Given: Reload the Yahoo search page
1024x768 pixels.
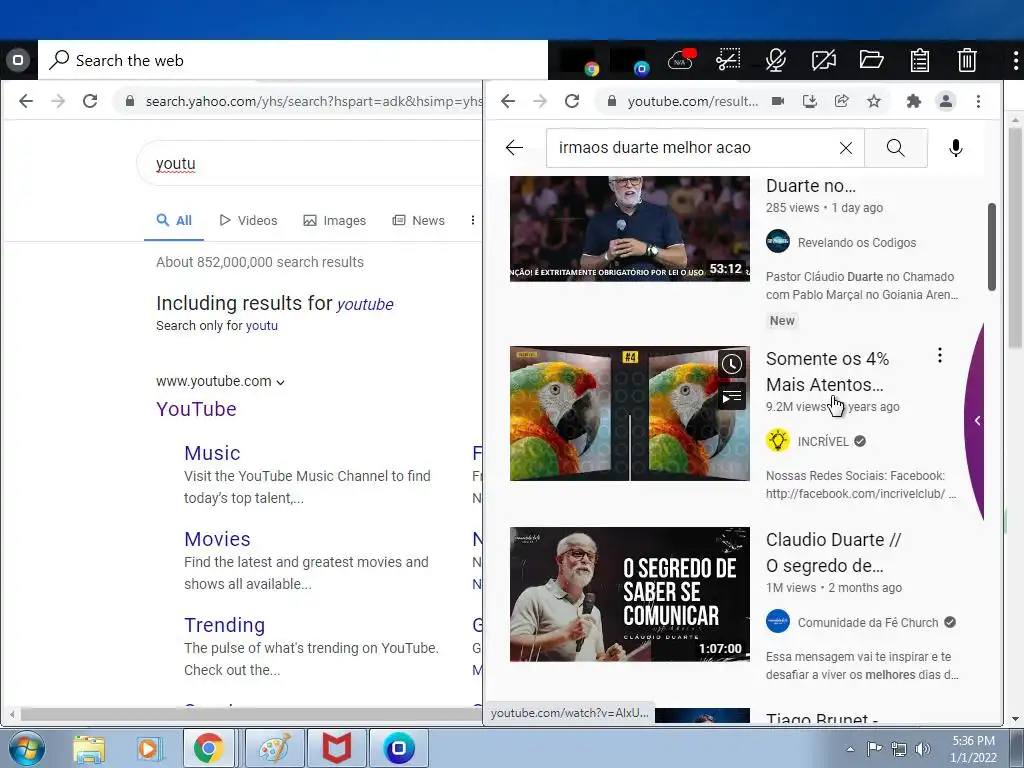Looking at the screenshot, I should click(90, 101).
